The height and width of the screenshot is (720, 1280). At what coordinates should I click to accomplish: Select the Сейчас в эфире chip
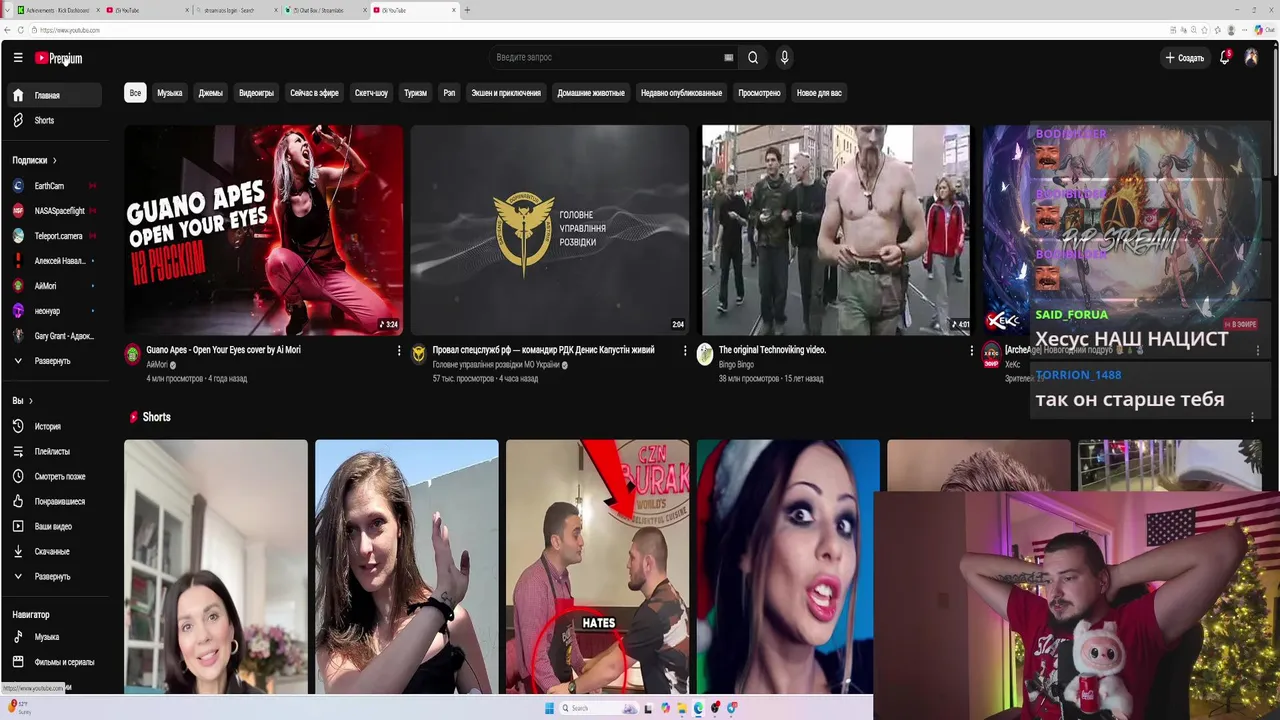pyautogui.click(x=314, y=93)
